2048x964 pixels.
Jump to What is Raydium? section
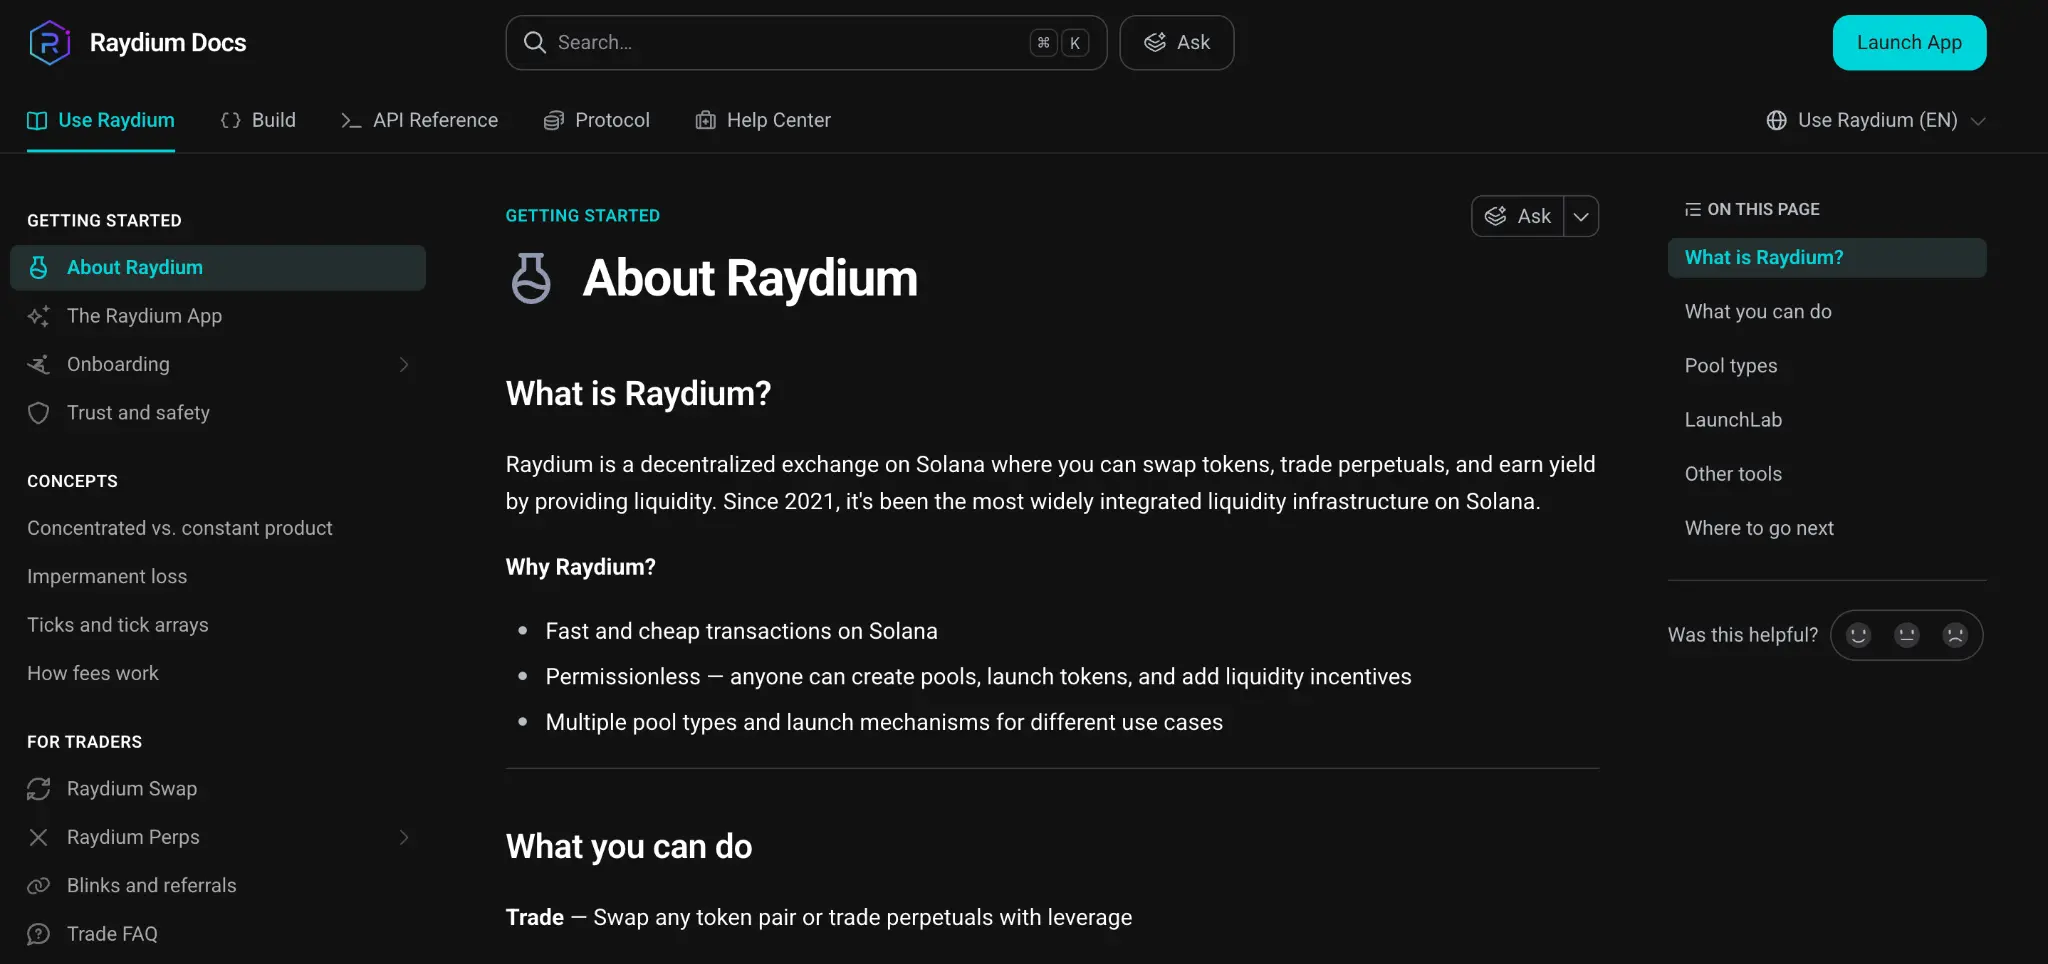point(1827,257)
